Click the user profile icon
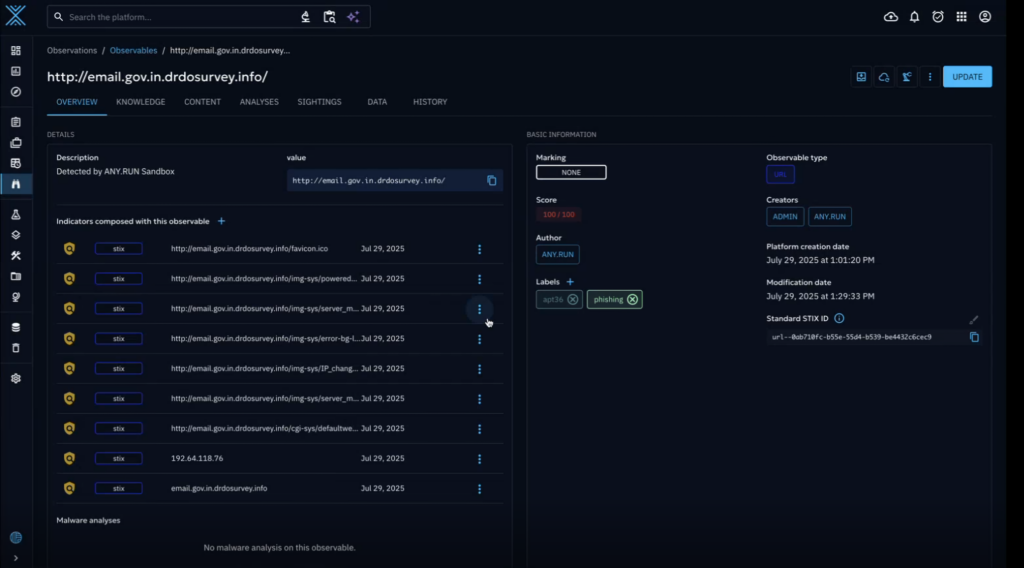1024x568 pixels. tap(985, 17)
